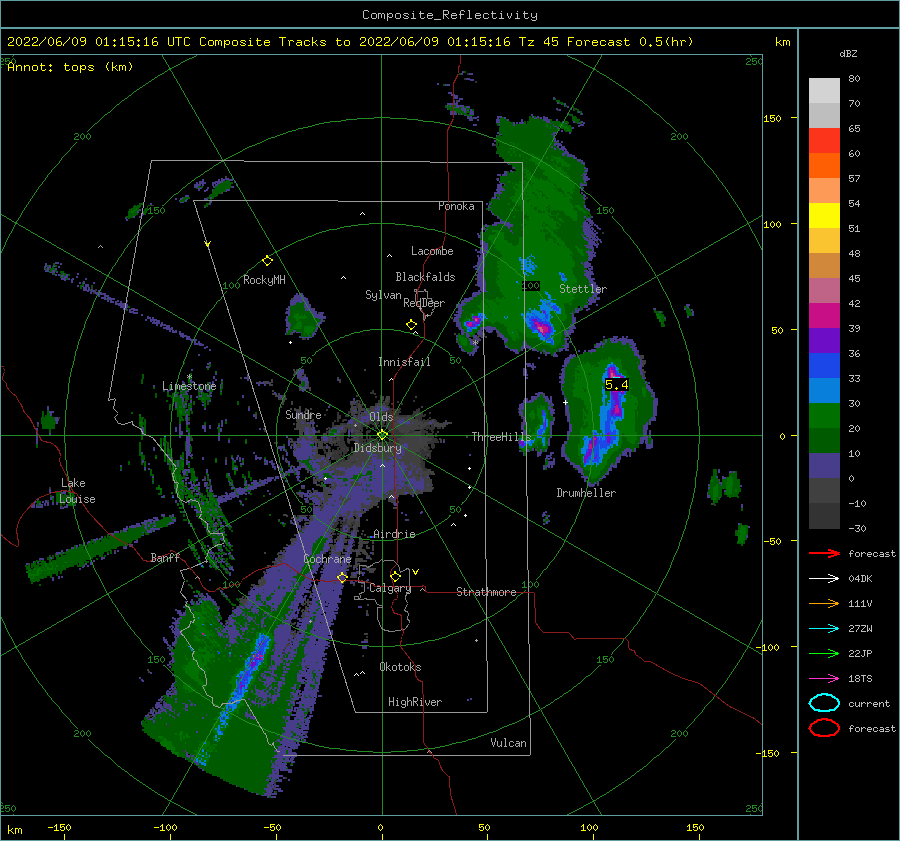Click the RockyMH label

coord(264,280)
